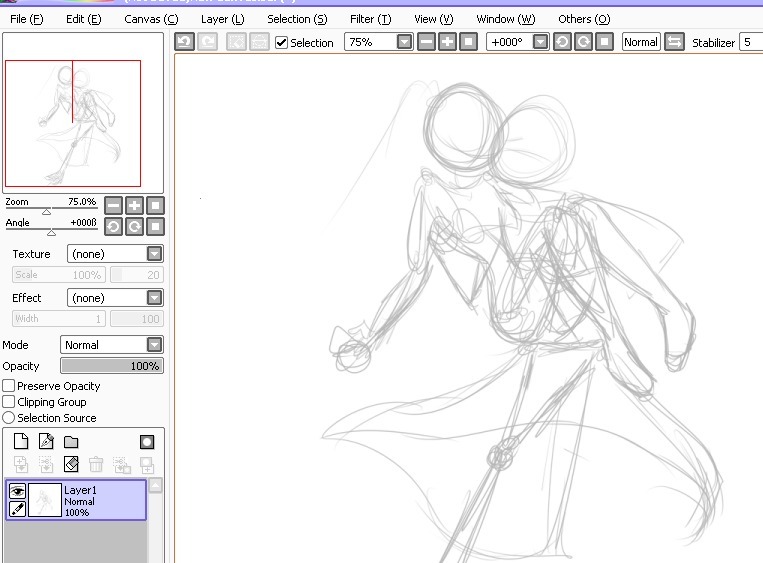Clear the layer with the eraser icon

[71, 464]
